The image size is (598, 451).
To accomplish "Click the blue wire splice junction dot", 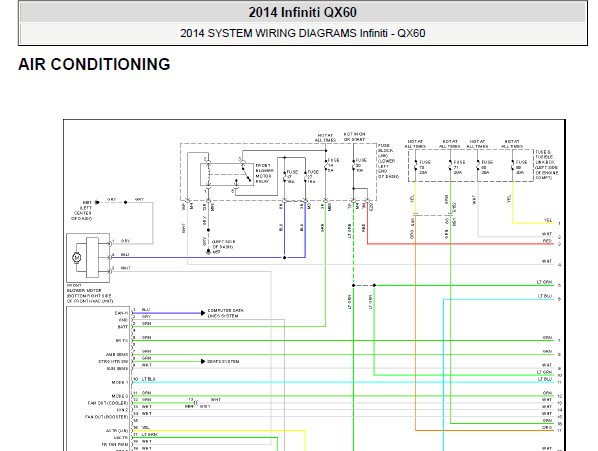I will 284,258.
